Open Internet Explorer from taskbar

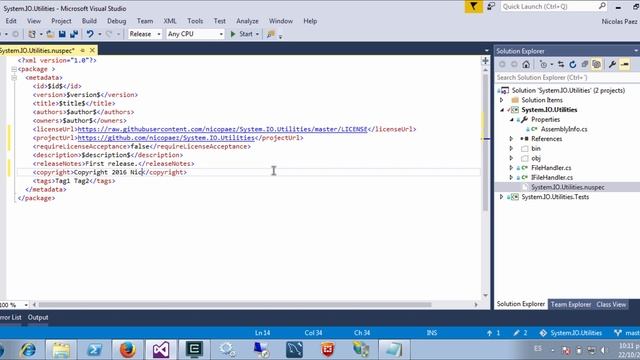click(28, 350)
